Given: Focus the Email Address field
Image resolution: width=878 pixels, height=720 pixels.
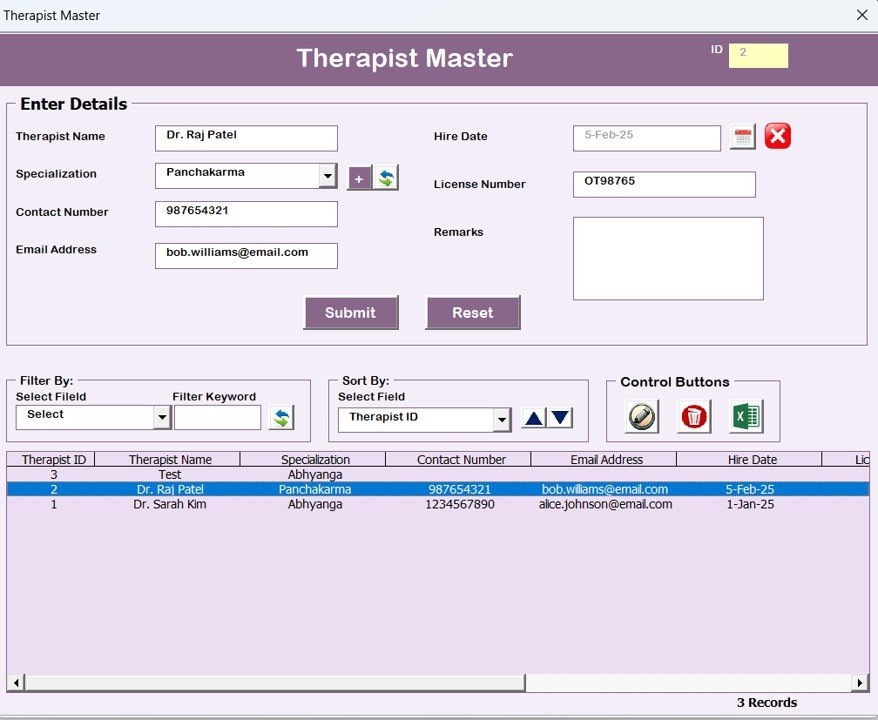Looking at the screenshot, I should click(x=246, y=256).
